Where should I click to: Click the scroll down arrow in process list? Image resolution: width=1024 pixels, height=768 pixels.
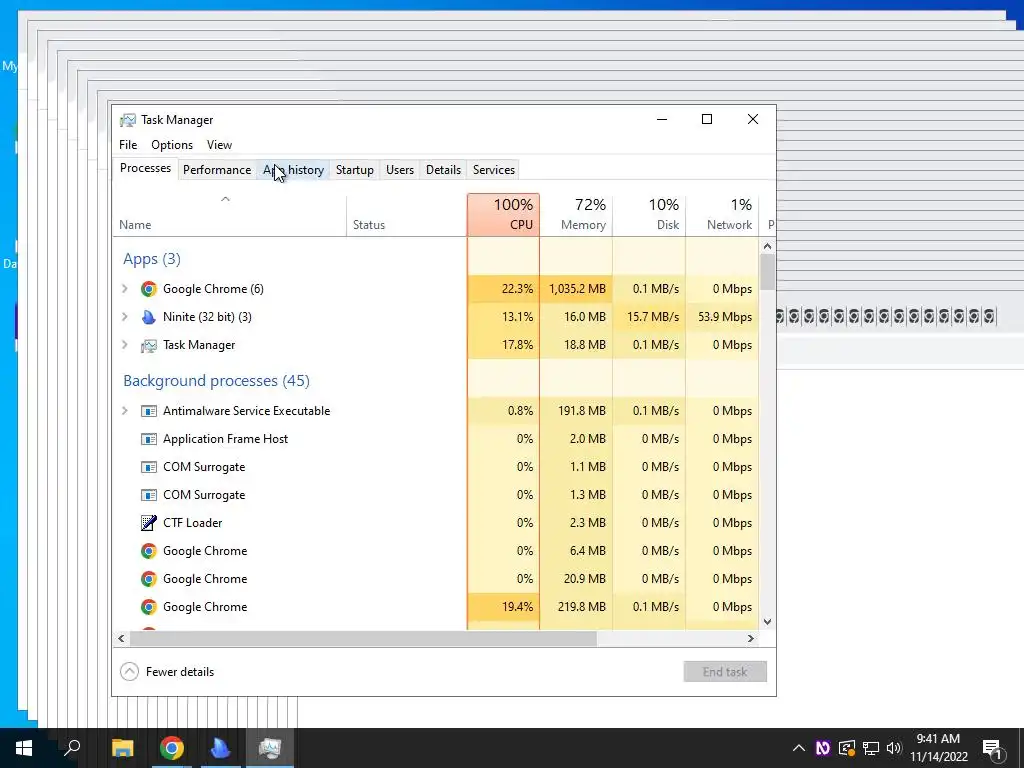[x=767, y=622]
